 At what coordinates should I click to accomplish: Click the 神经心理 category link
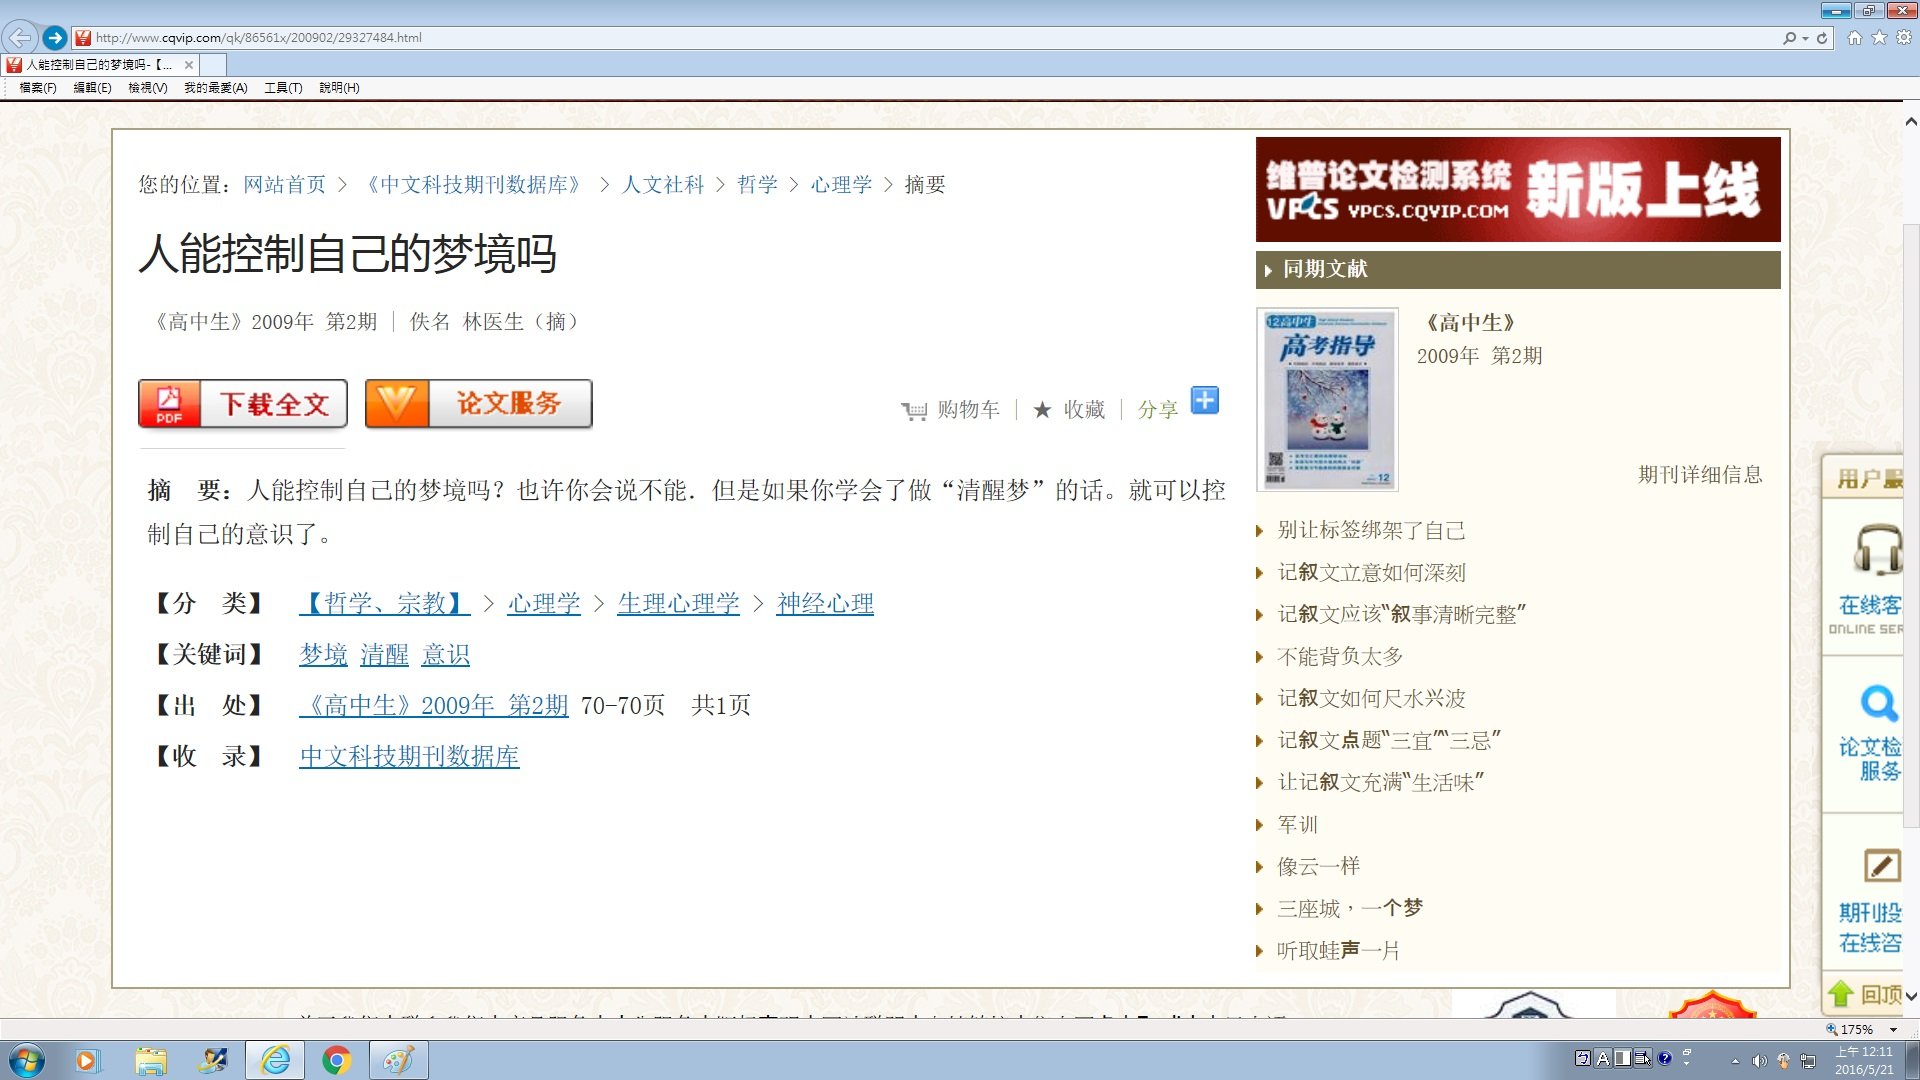click(x=825, y=604)
